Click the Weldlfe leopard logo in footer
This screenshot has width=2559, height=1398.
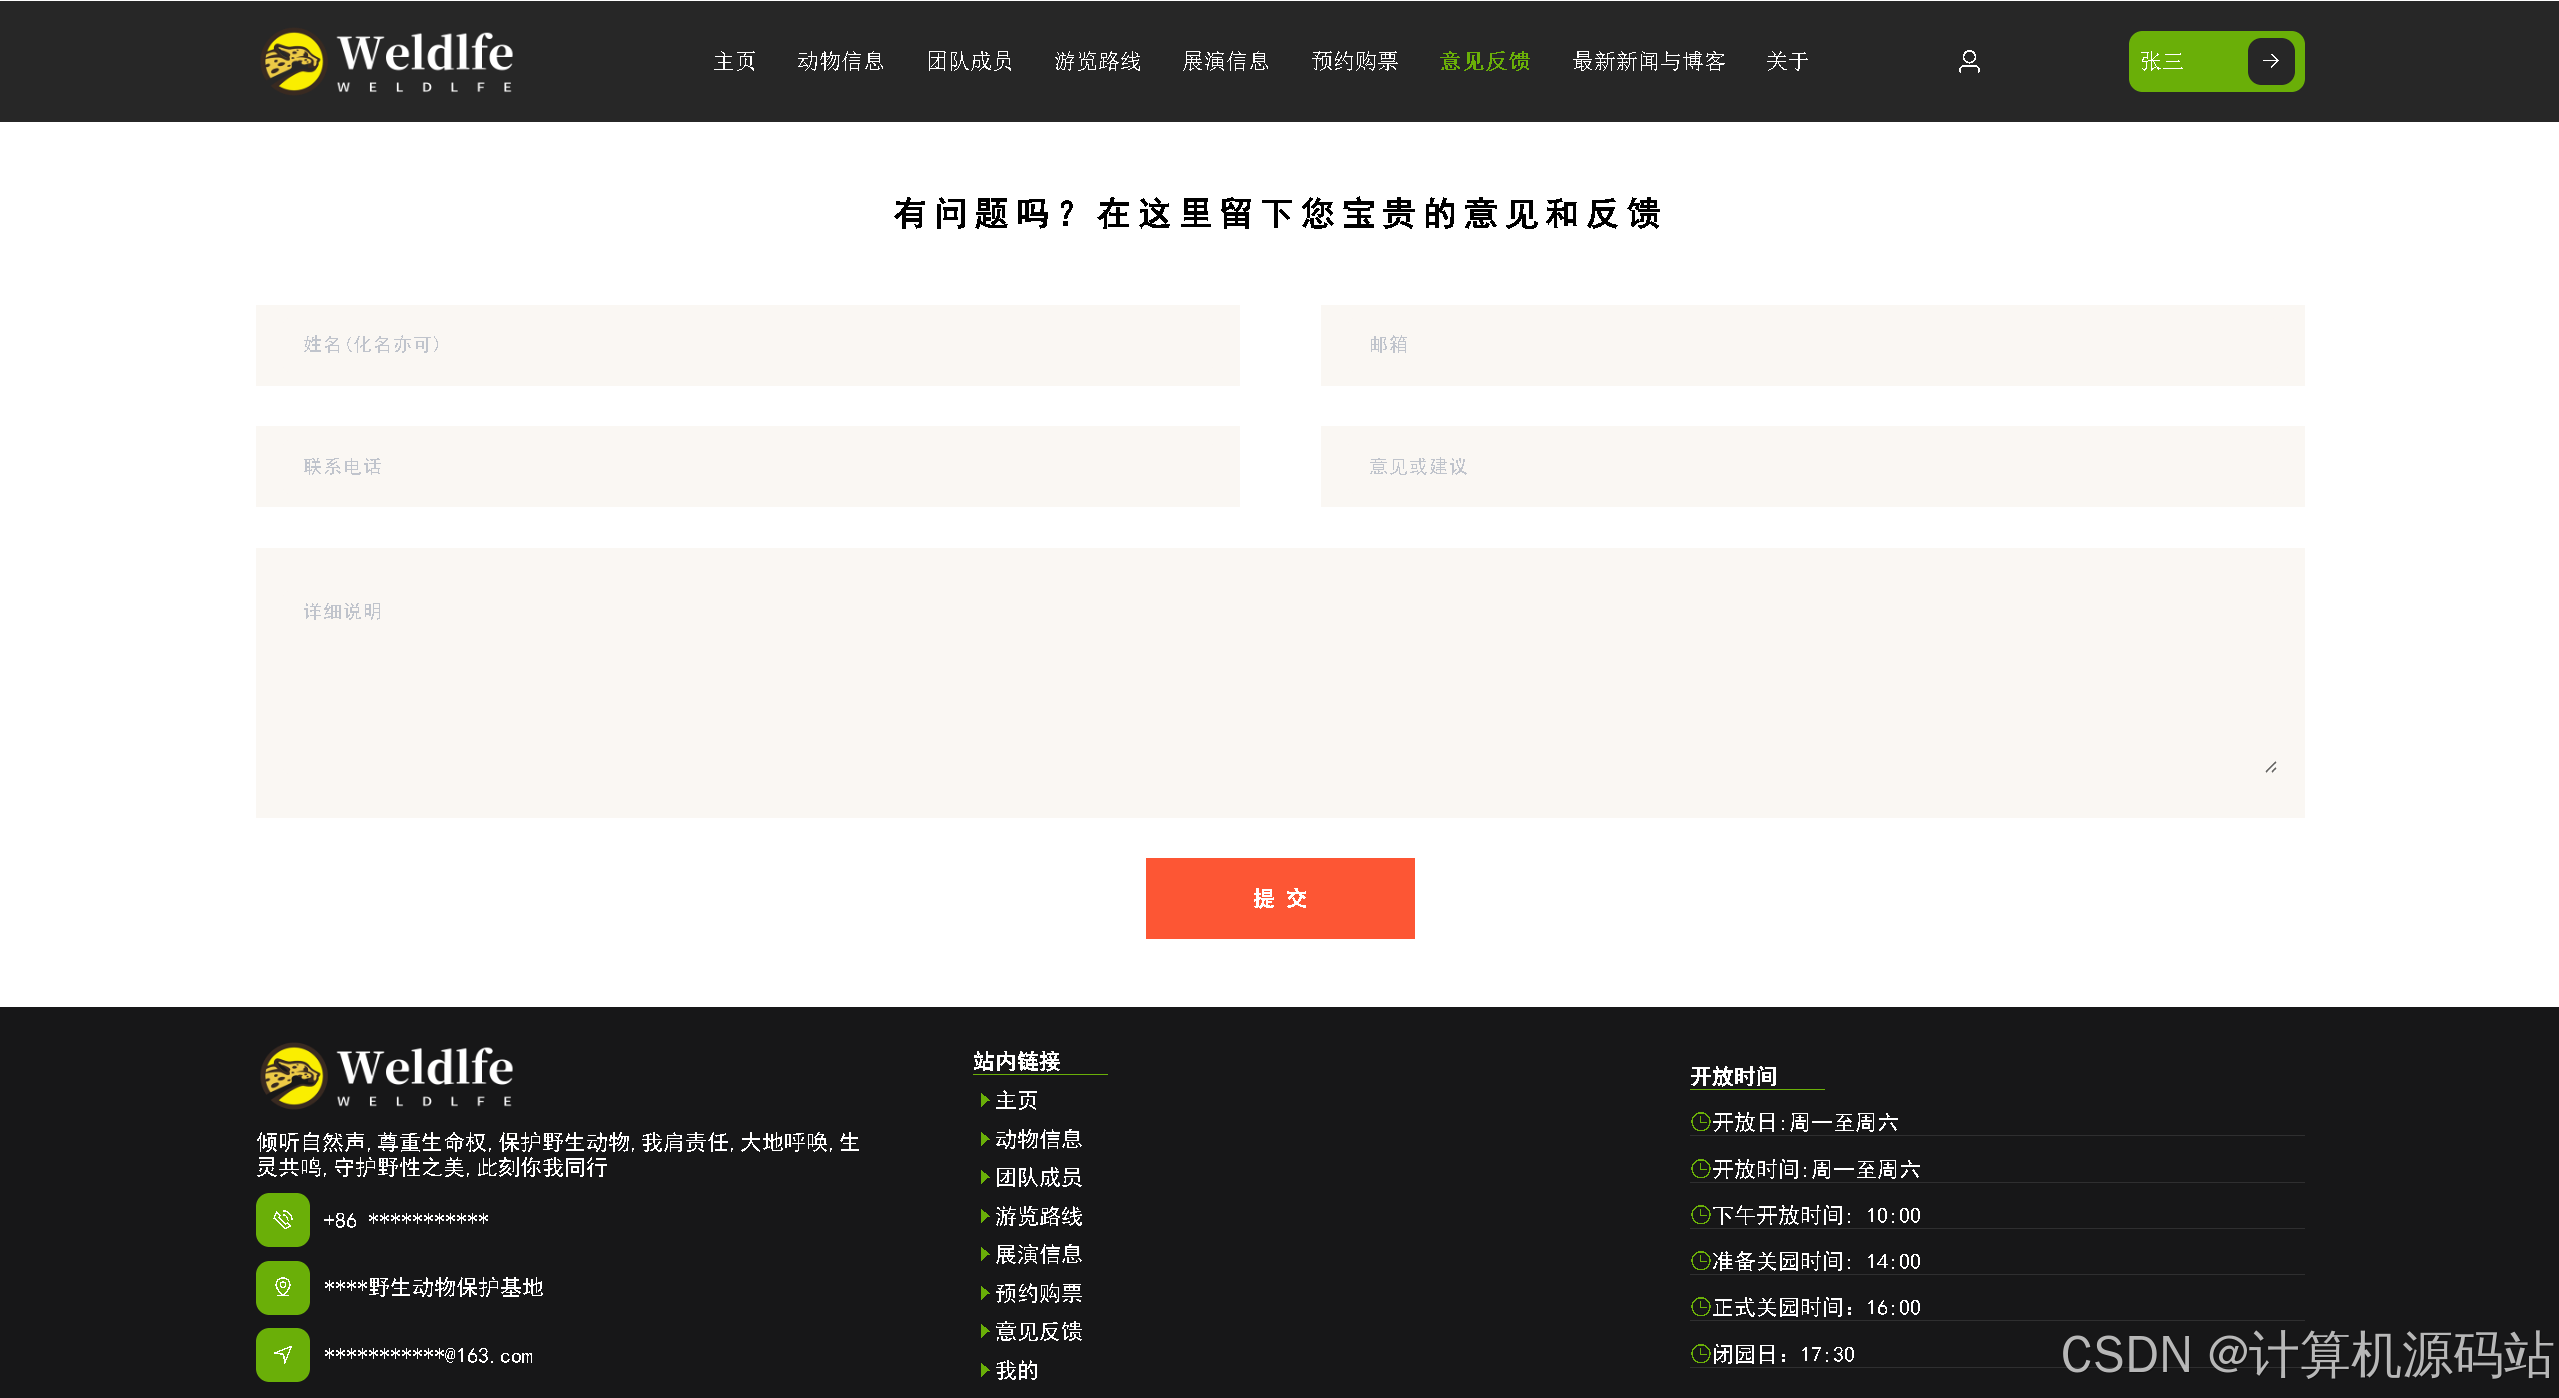point(388,1075)
